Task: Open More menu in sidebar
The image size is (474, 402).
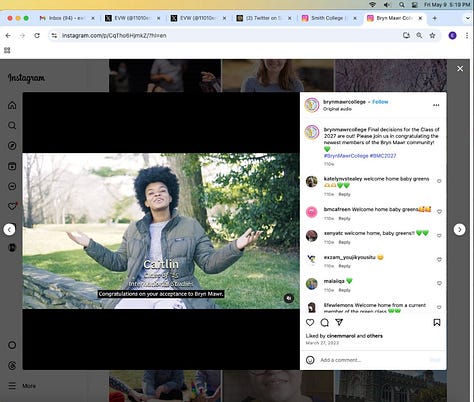Action: tap(22, 386)
